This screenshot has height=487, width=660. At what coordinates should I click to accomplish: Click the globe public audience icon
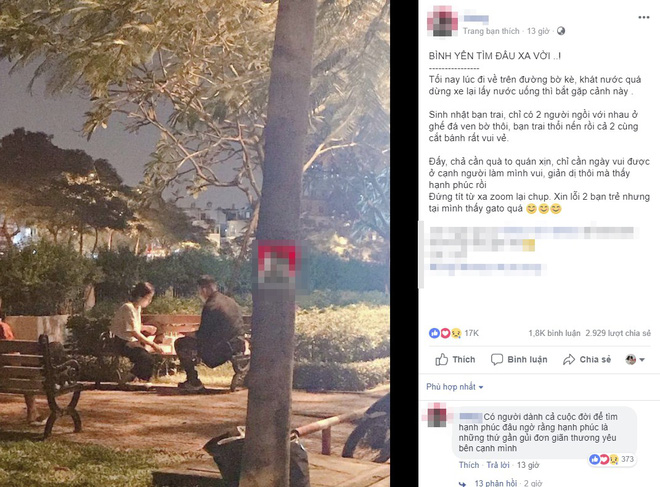[561, 31]
